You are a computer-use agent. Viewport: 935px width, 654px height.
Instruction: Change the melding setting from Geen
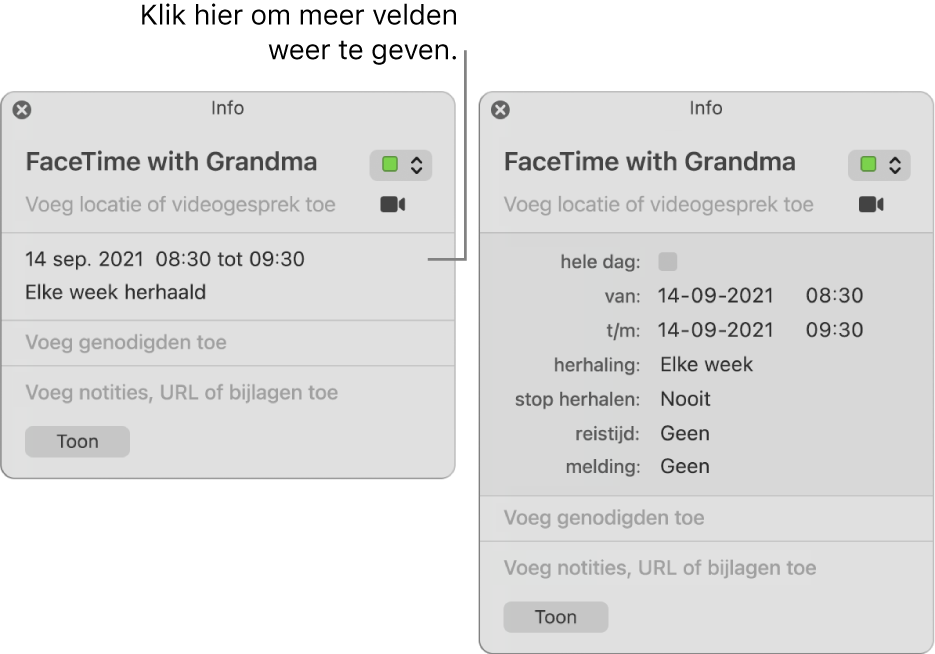coord(684,466)
